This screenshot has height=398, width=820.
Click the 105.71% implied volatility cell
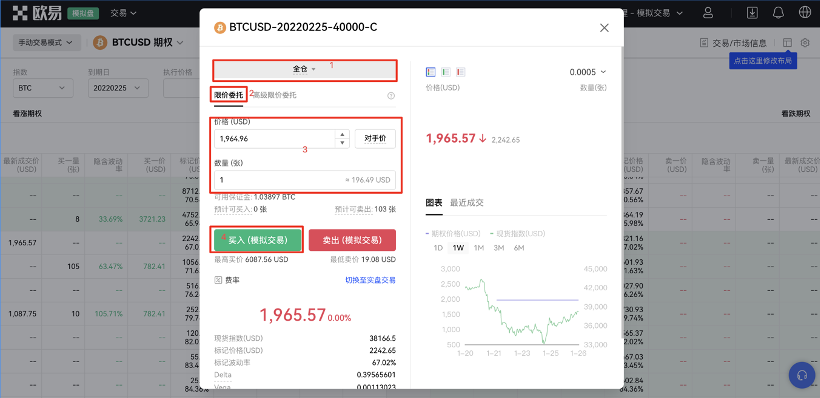[x=109, y=313]
